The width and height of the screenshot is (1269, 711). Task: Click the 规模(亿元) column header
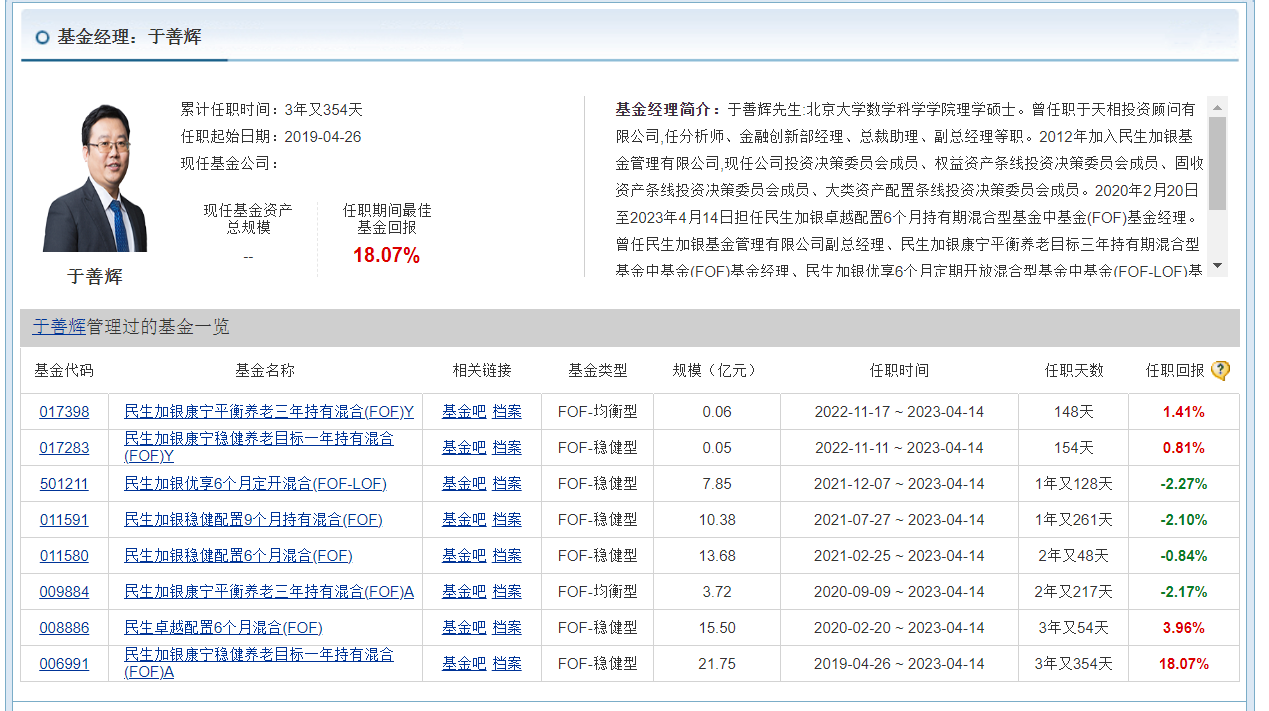pos(714,371)
